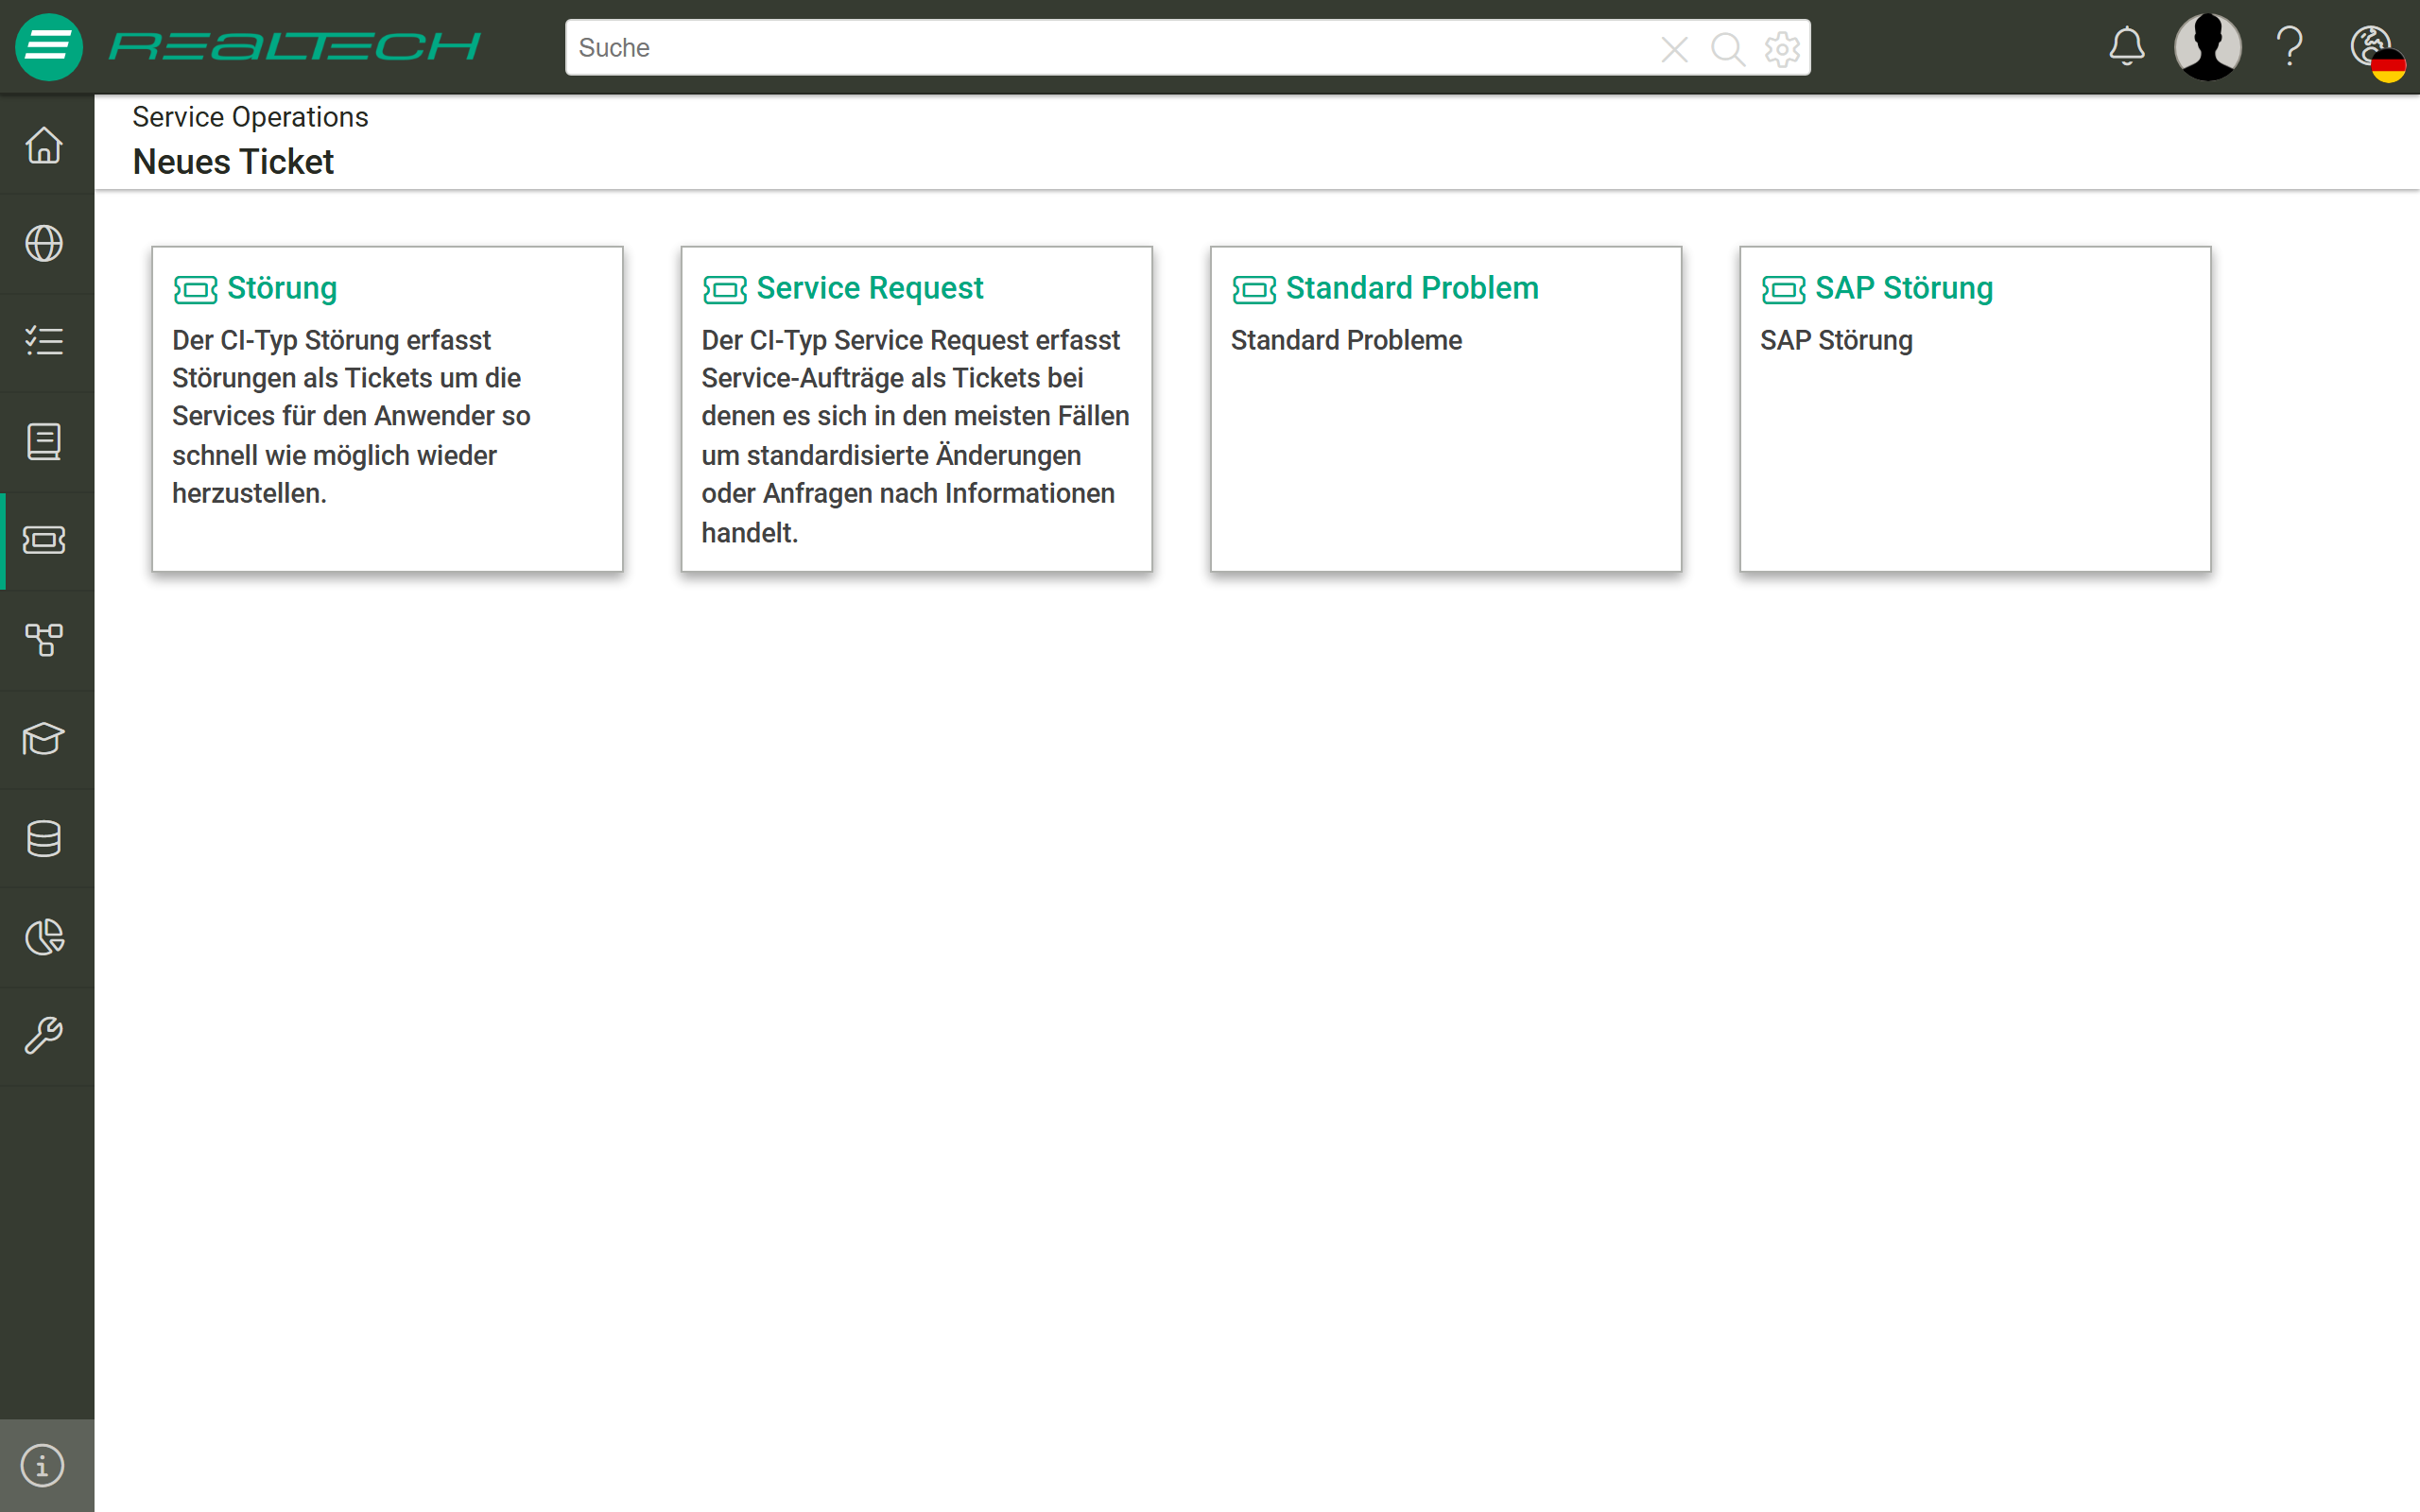The image size is (2420, 1512).
Task: Clear the search field with the X
Action: 1674,48
